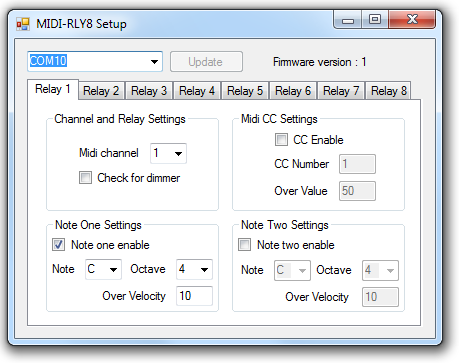Click the Channel and Relay Settings group title
The height and width of the screenshot is (363, 459).
120,119
